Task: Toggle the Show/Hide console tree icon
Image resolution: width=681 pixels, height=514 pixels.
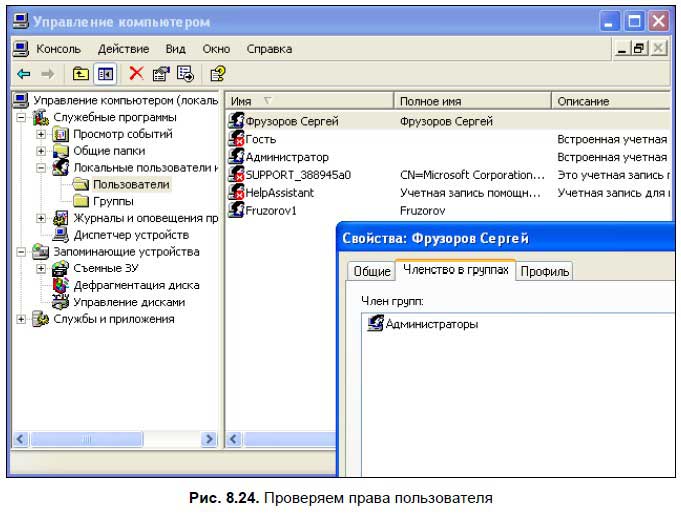Action: pyautogui.click(x=103, y=73)
